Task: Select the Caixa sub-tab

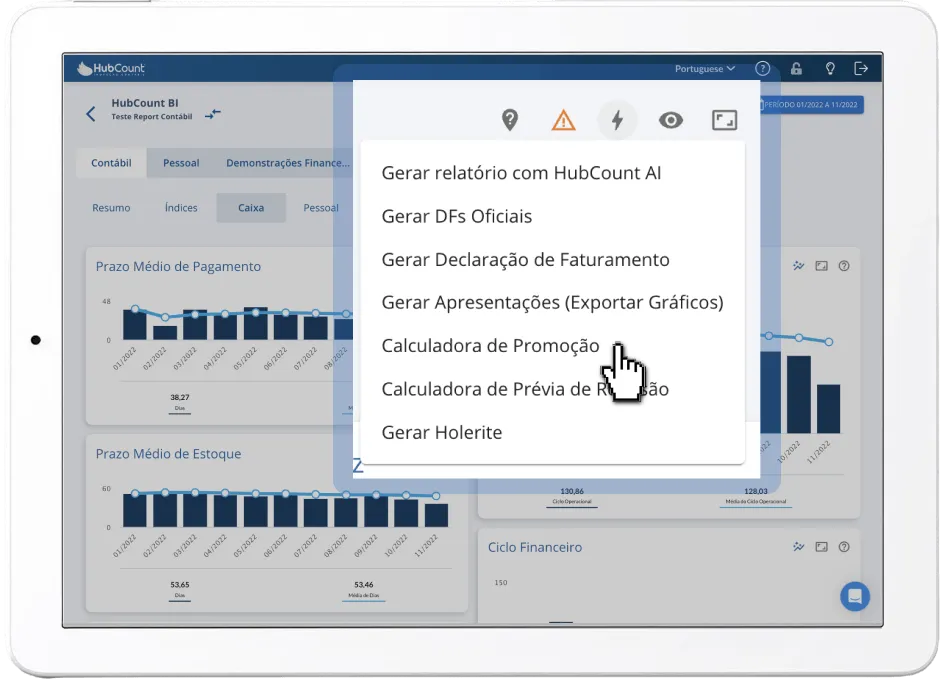Action: point(251,208)
